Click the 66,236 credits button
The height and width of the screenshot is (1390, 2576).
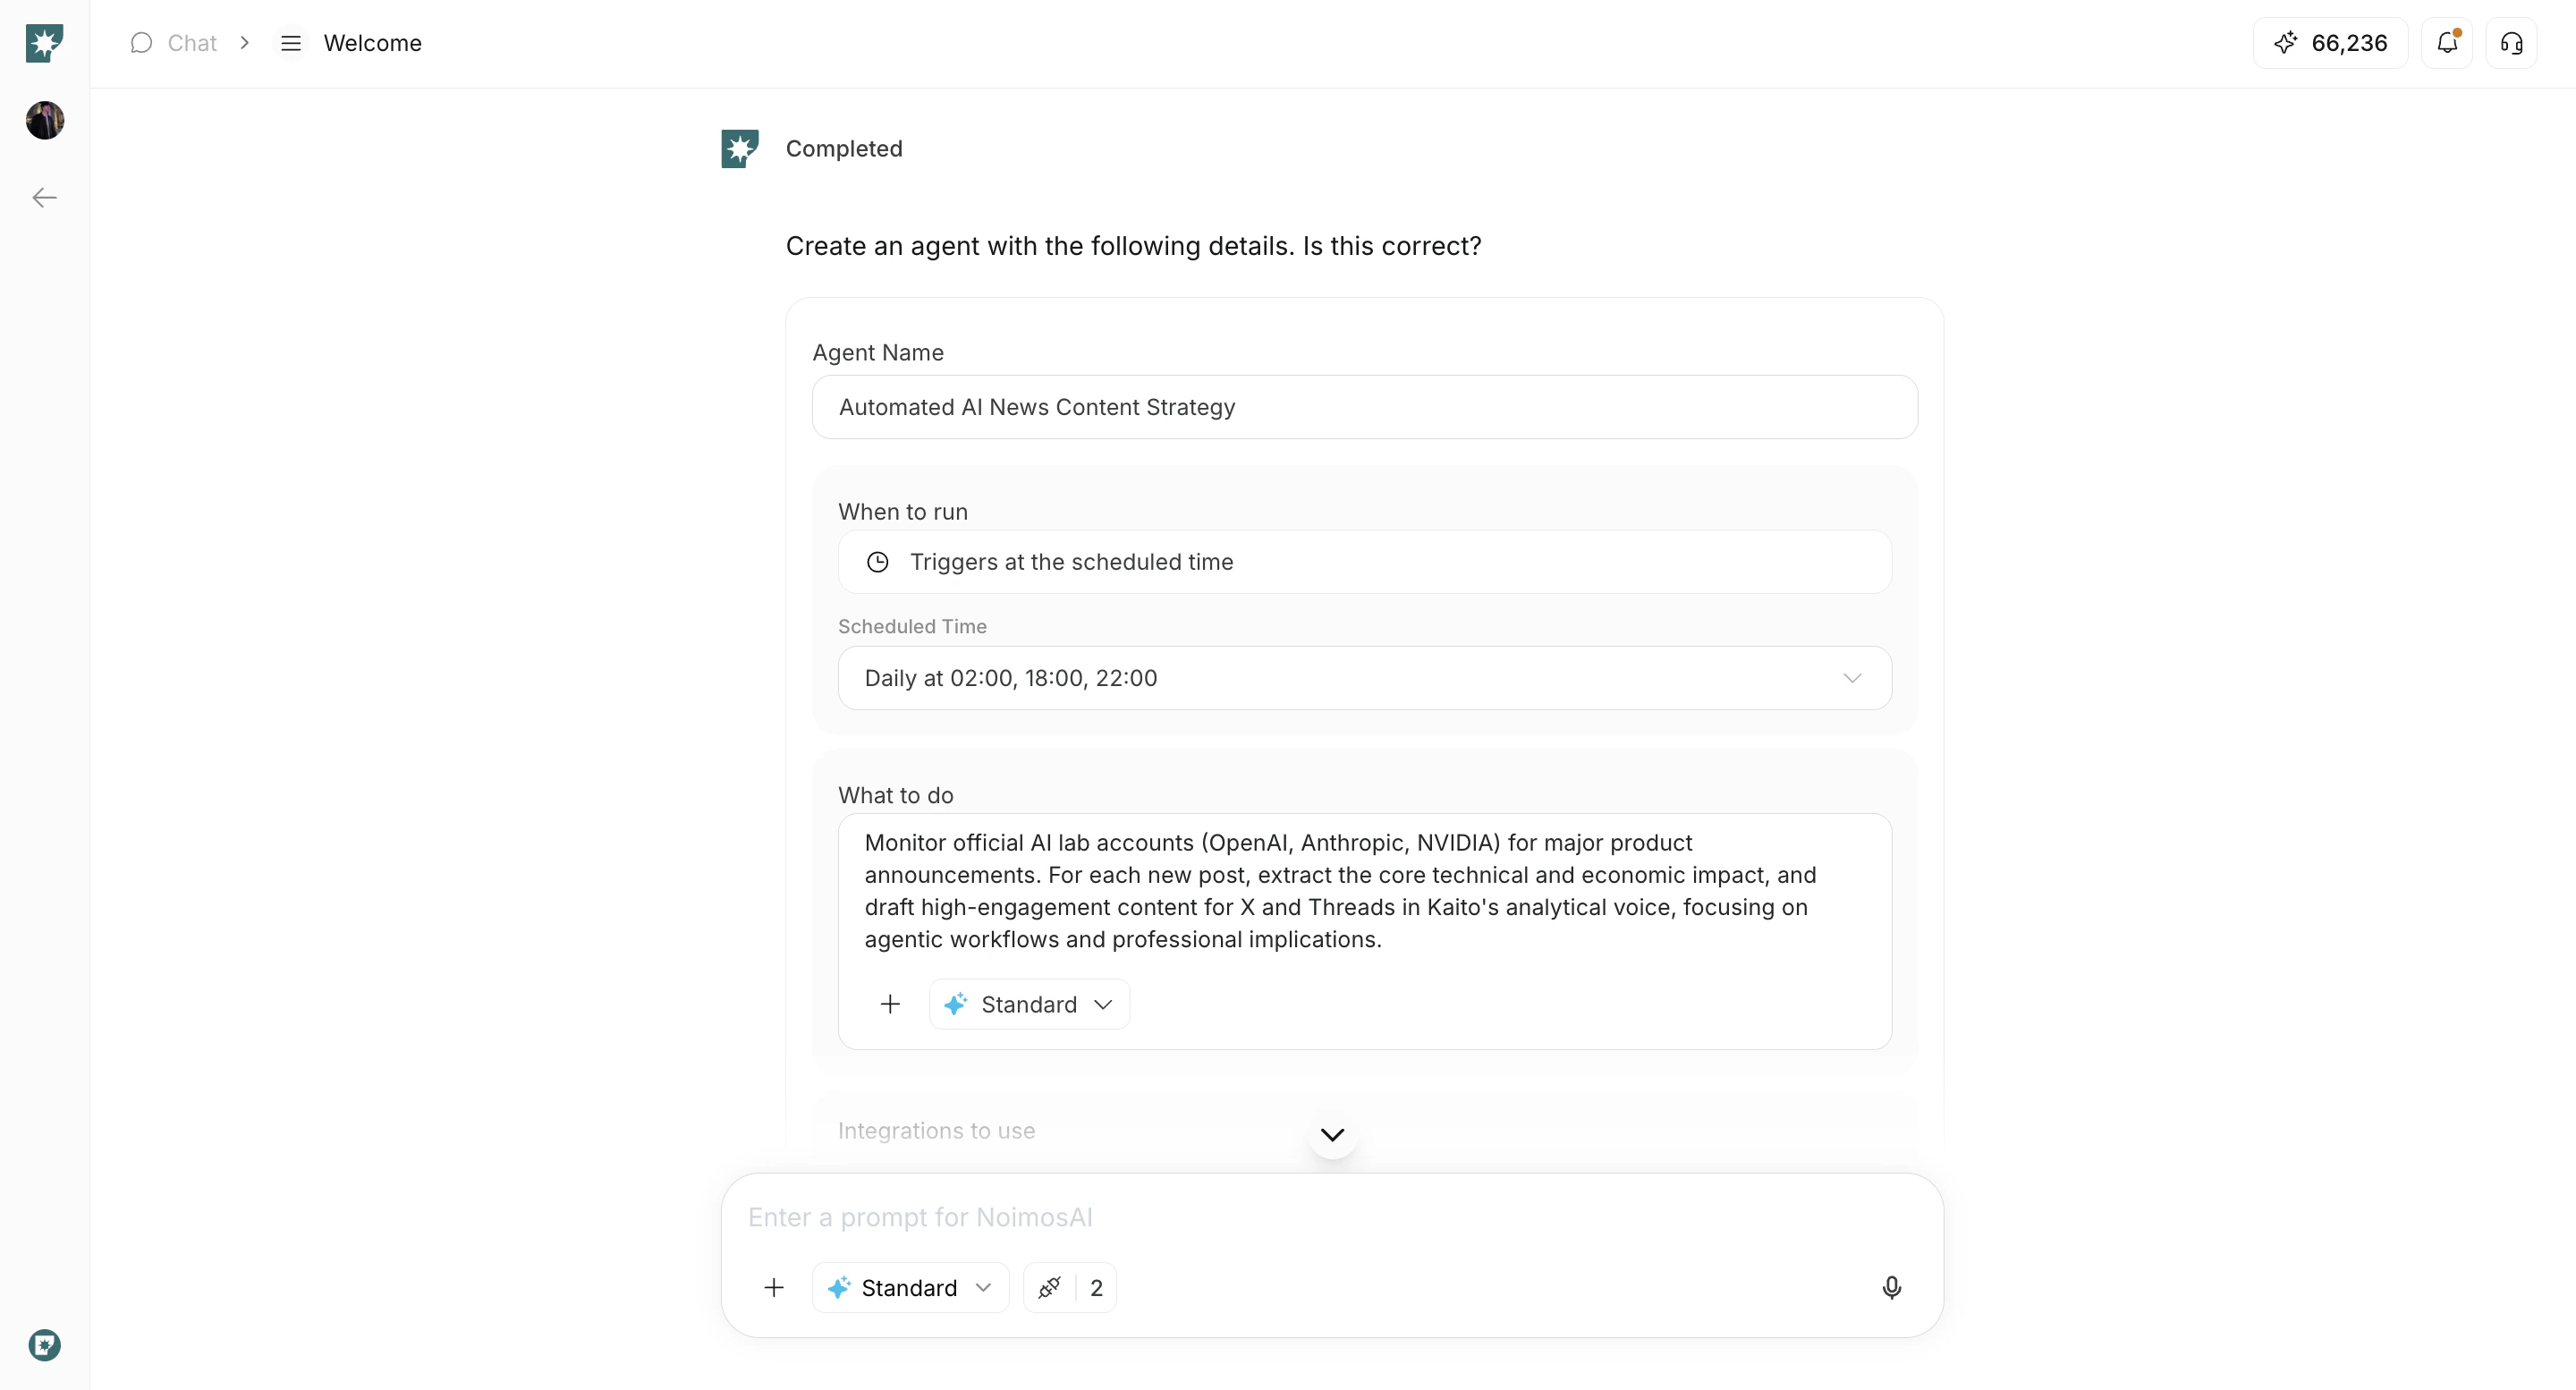tap(2330, 43)
